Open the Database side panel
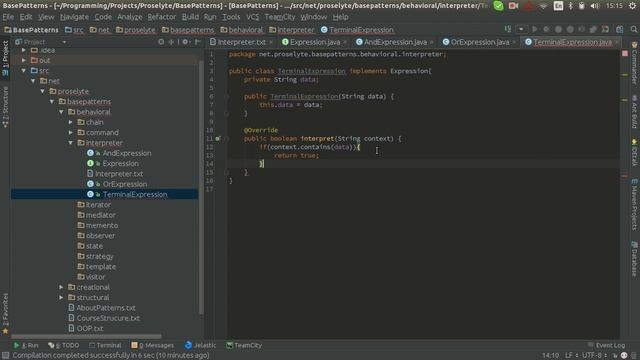This screenshot has height=360, width=640. [x=634, y=259]
